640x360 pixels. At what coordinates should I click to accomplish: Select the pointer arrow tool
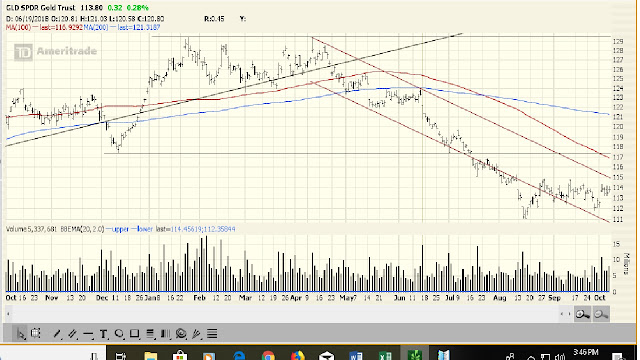(x=20, y=334)
